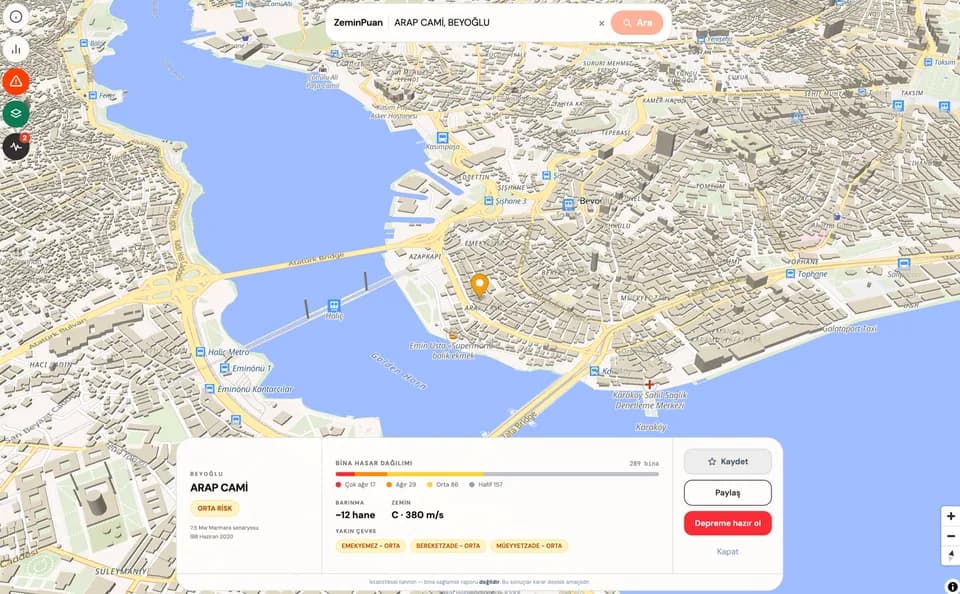Close the panel with Kapat link
960x594 pixels.
(727, 552)
